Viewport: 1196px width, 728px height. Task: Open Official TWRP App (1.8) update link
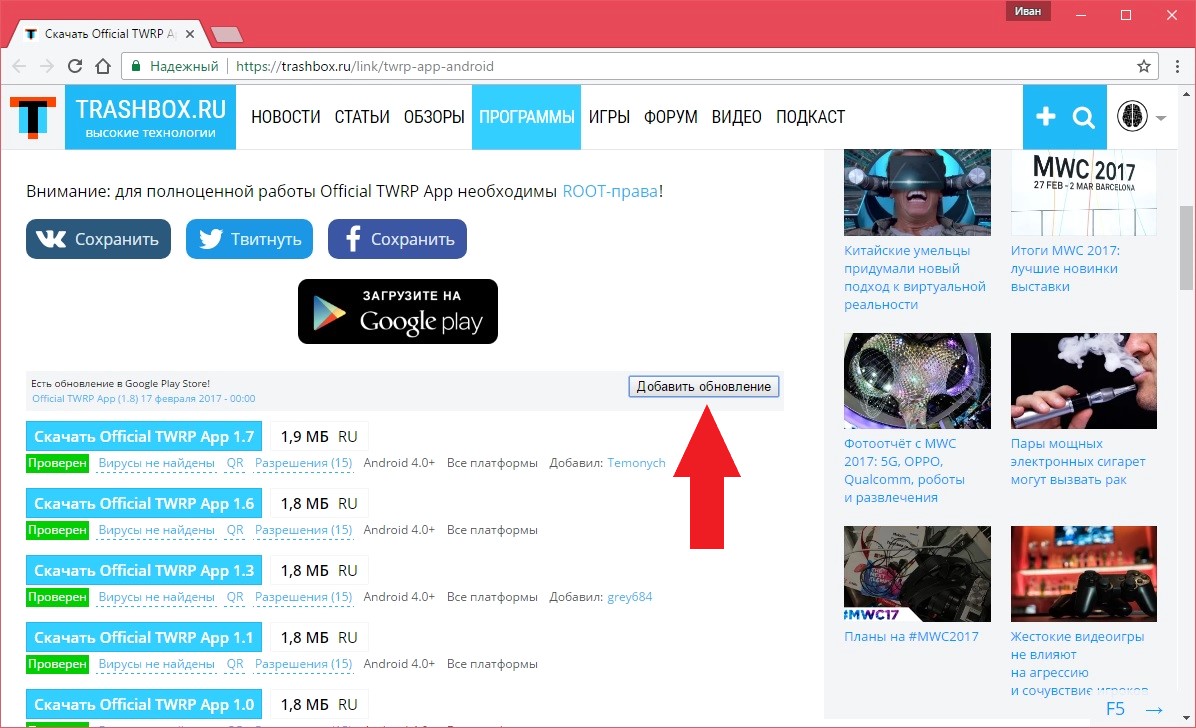tap(143, 398)
